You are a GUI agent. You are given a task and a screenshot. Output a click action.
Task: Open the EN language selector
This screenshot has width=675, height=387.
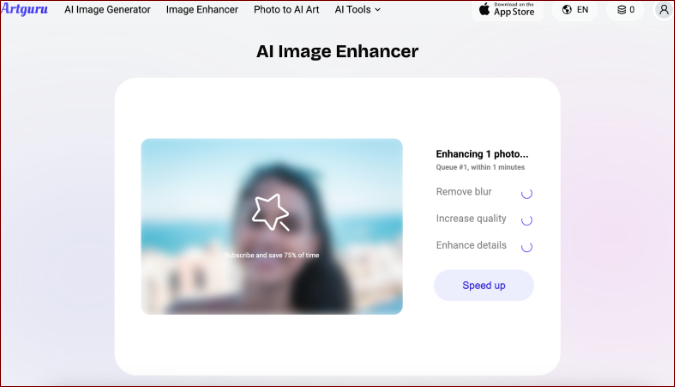pos(575,9)
